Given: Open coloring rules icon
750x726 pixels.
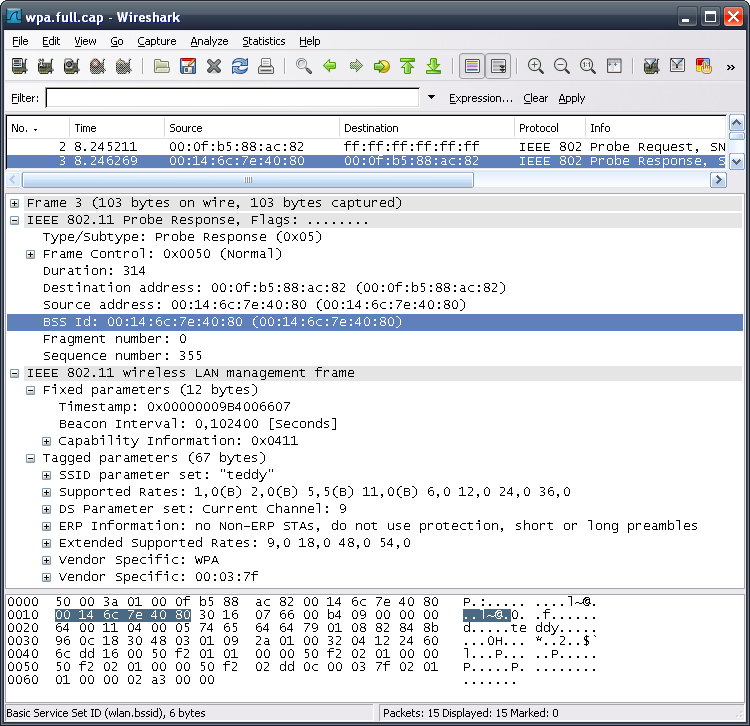Looking at the screenshot, I should (x=704, y=66).
